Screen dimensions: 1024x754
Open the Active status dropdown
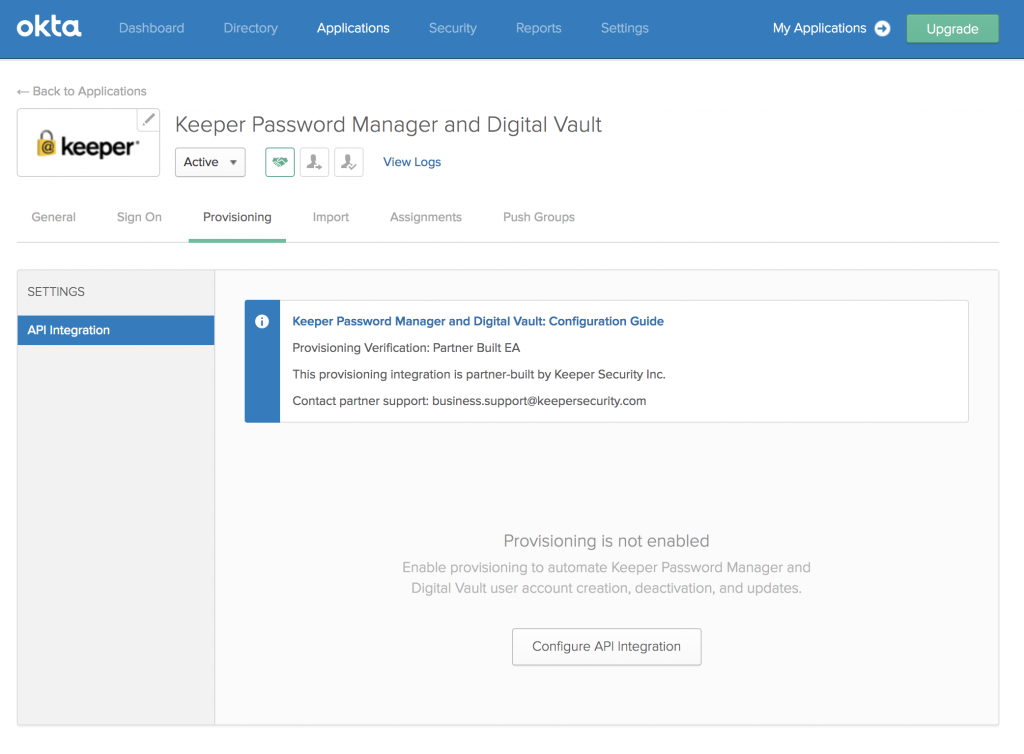point(210,162)
